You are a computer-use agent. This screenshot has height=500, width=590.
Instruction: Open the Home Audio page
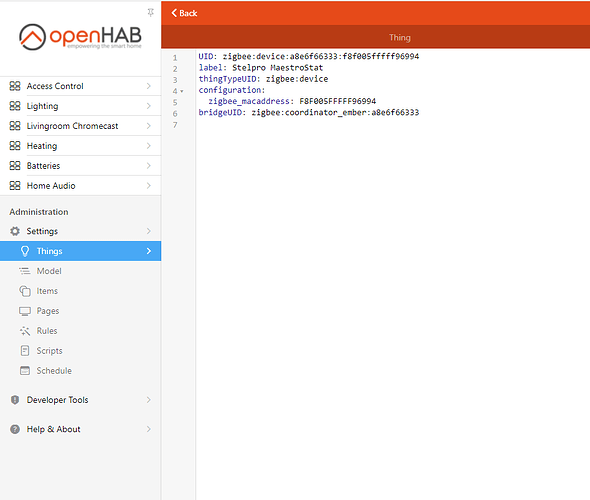pos(81,186)
